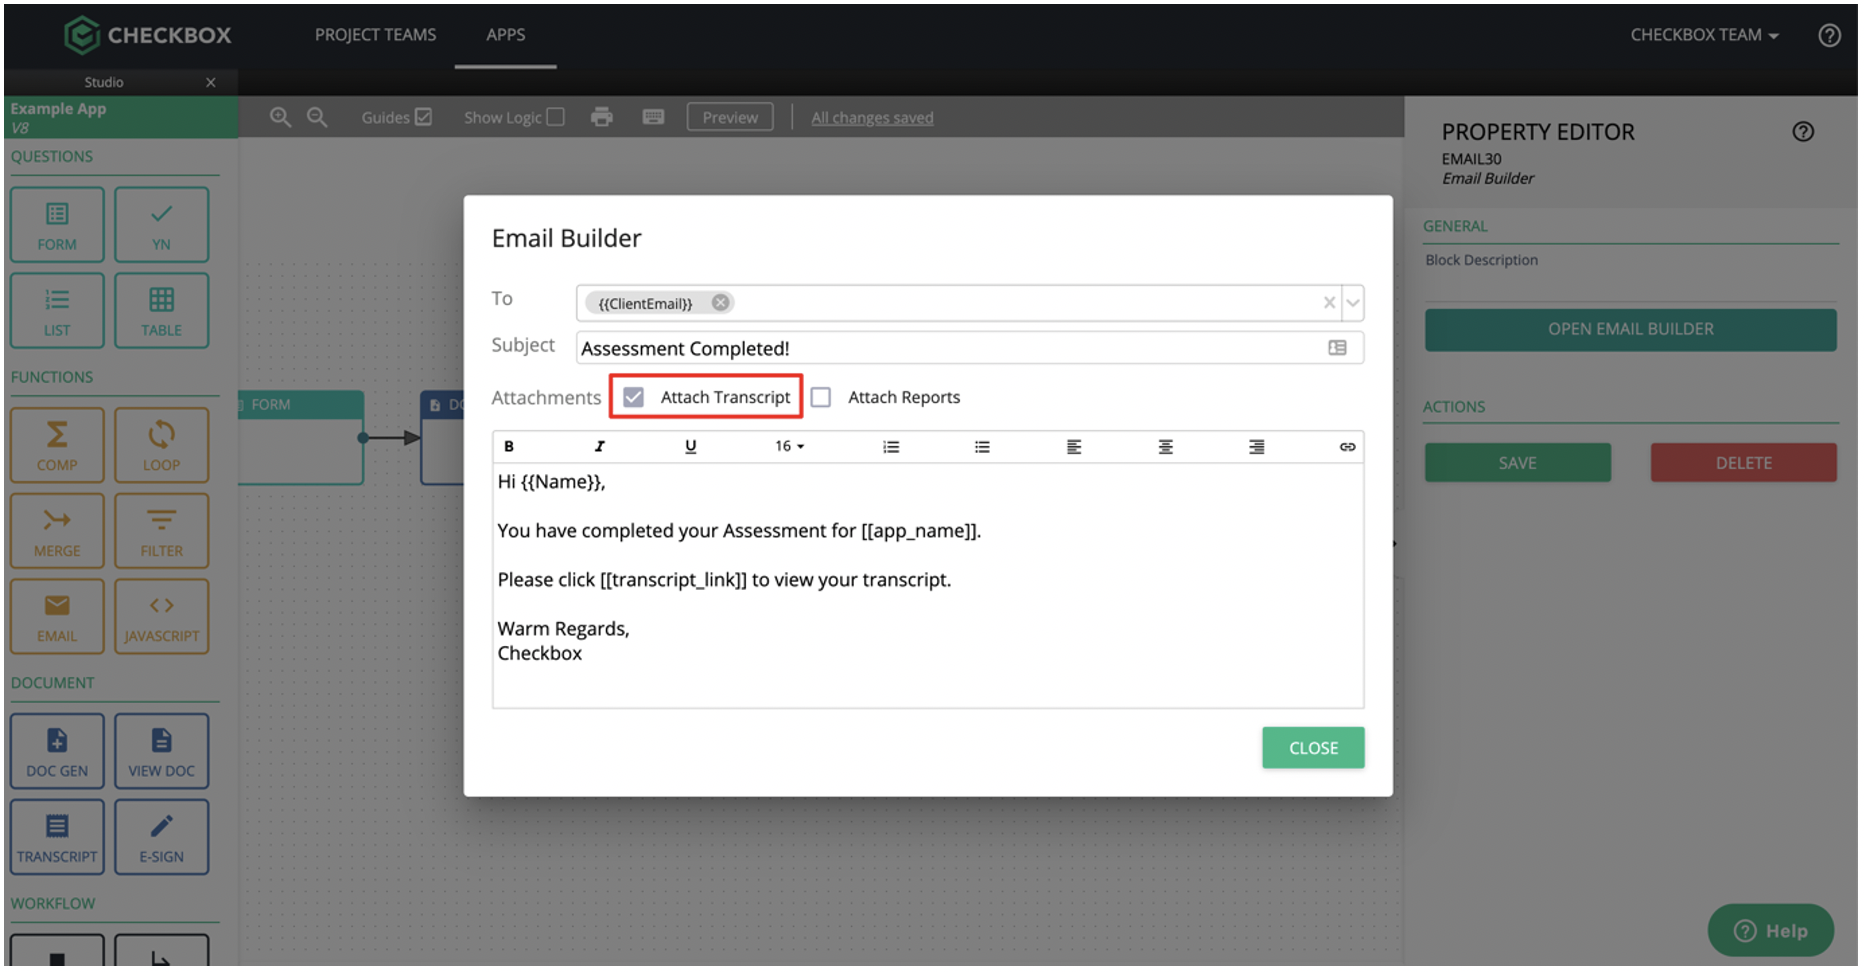Open help icon in top navigation bar
1864x972 pixels.
(1829, 35)
